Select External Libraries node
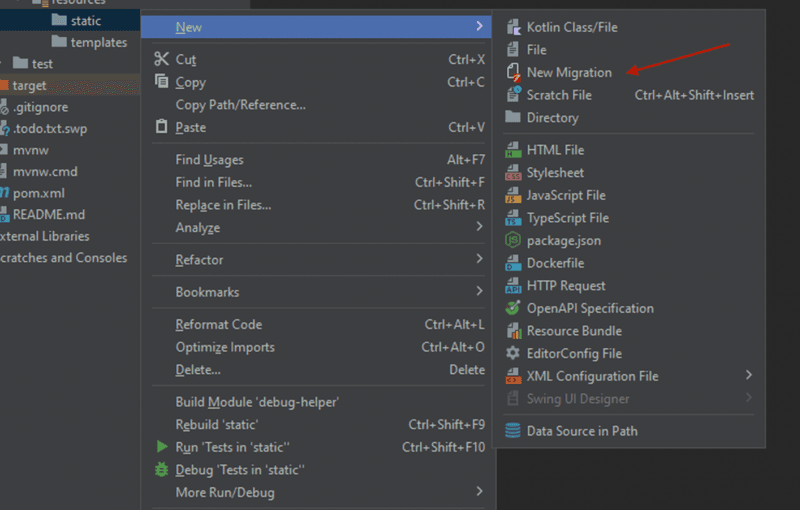Screen dimensions: 800x510 [x=44, y=236]
